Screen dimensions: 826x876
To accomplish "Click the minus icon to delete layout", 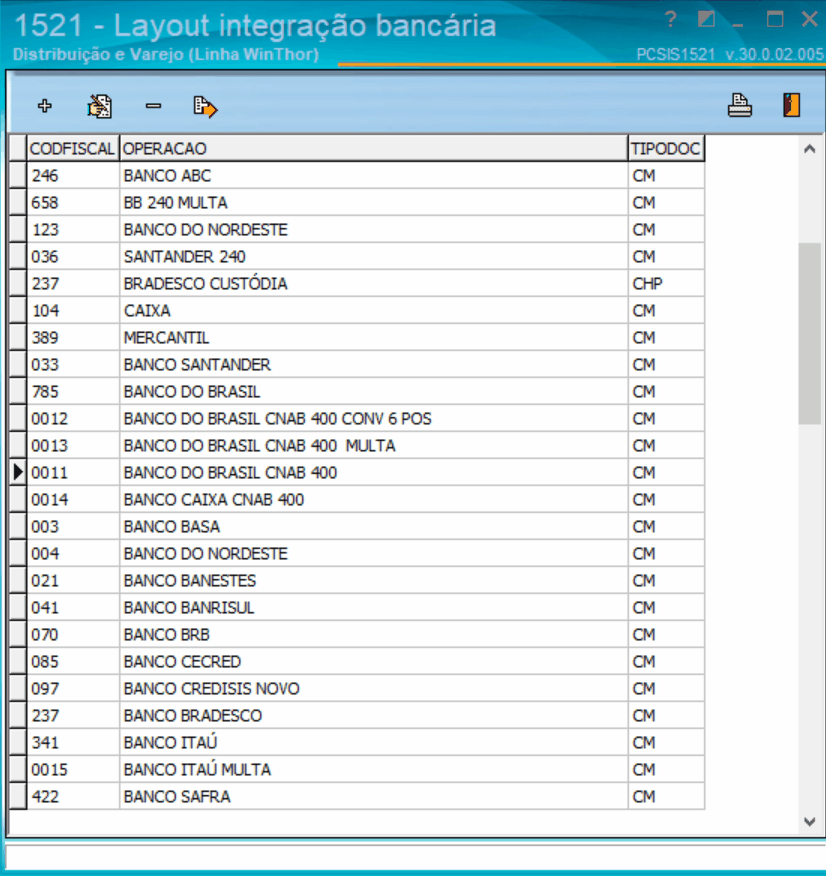I will click(153, 106).
